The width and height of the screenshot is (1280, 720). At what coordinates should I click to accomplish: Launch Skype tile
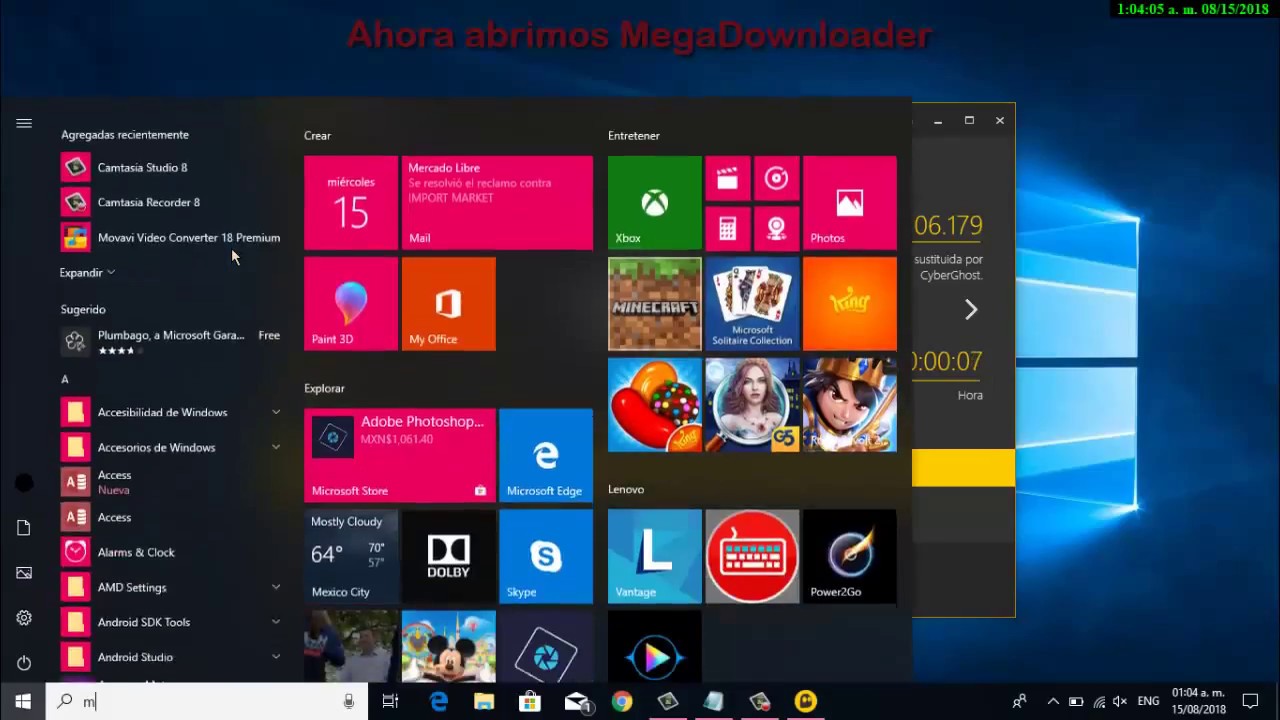(x=546, y=557)
